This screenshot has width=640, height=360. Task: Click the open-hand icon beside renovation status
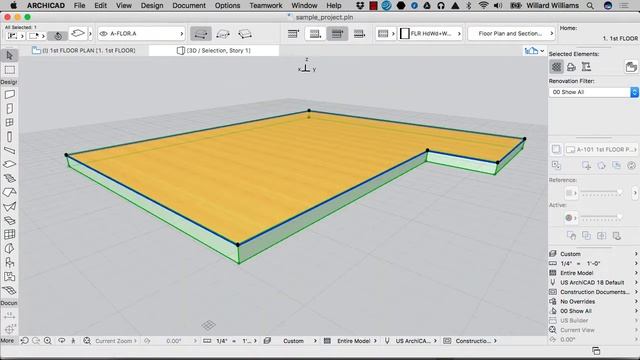tap(631, 67)
